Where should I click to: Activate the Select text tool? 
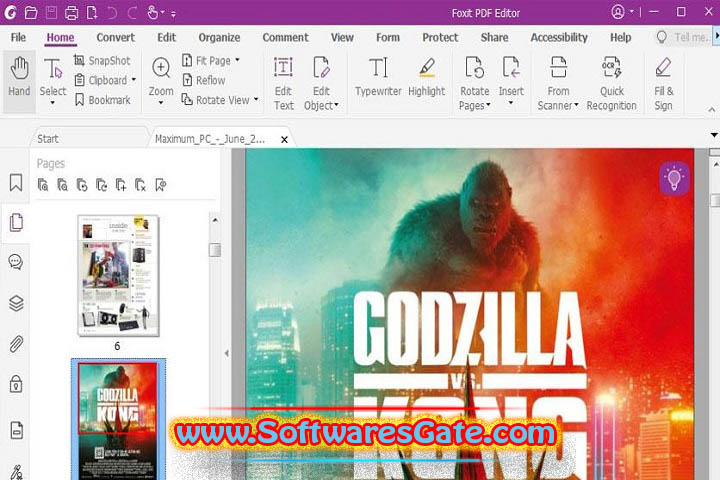point(53,76)
